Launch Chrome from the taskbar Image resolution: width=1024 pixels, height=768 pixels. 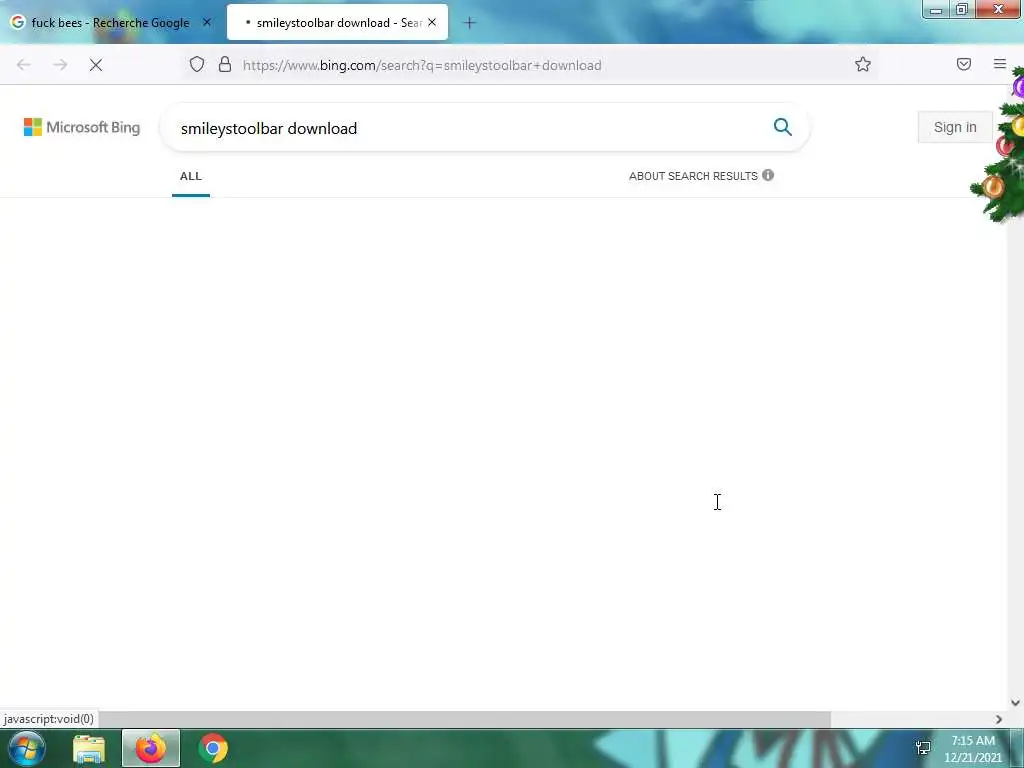pos(213,748)
